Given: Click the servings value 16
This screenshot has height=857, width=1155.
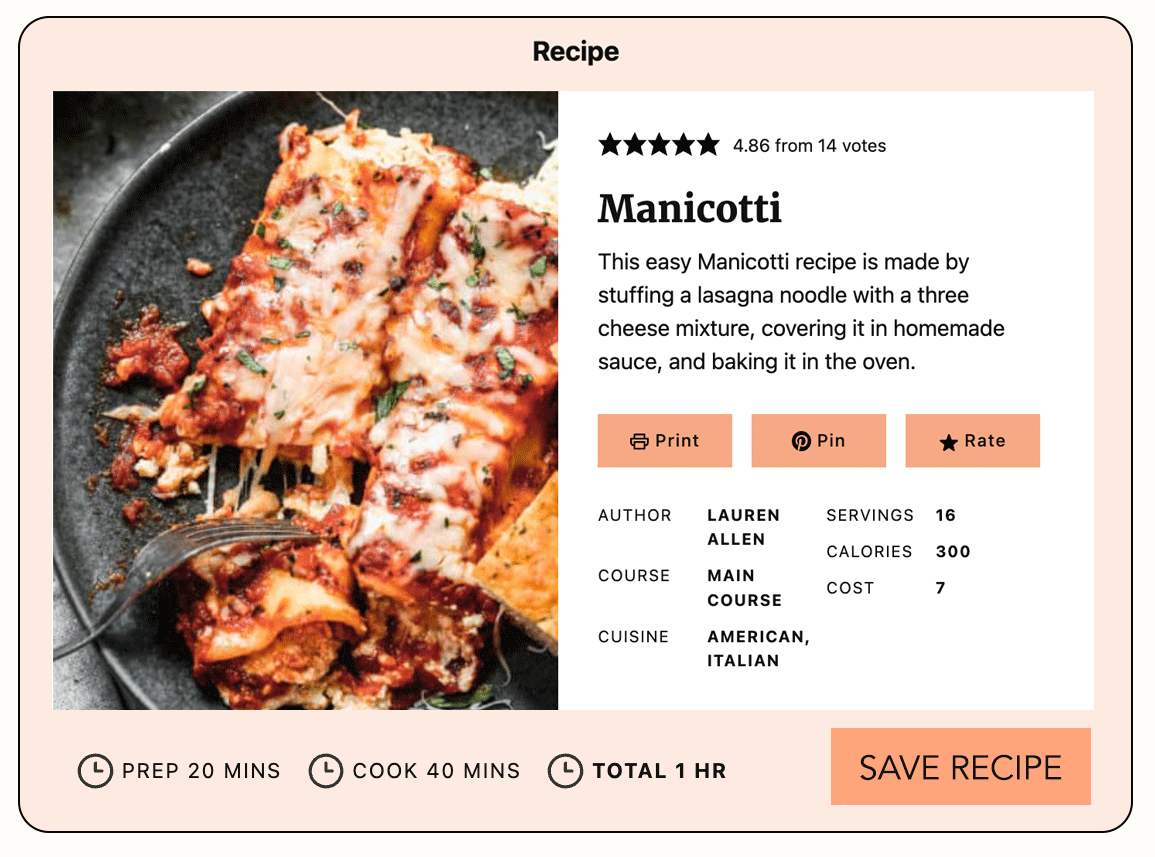Looking at the screenshot, I should click(x=946, y=516).
